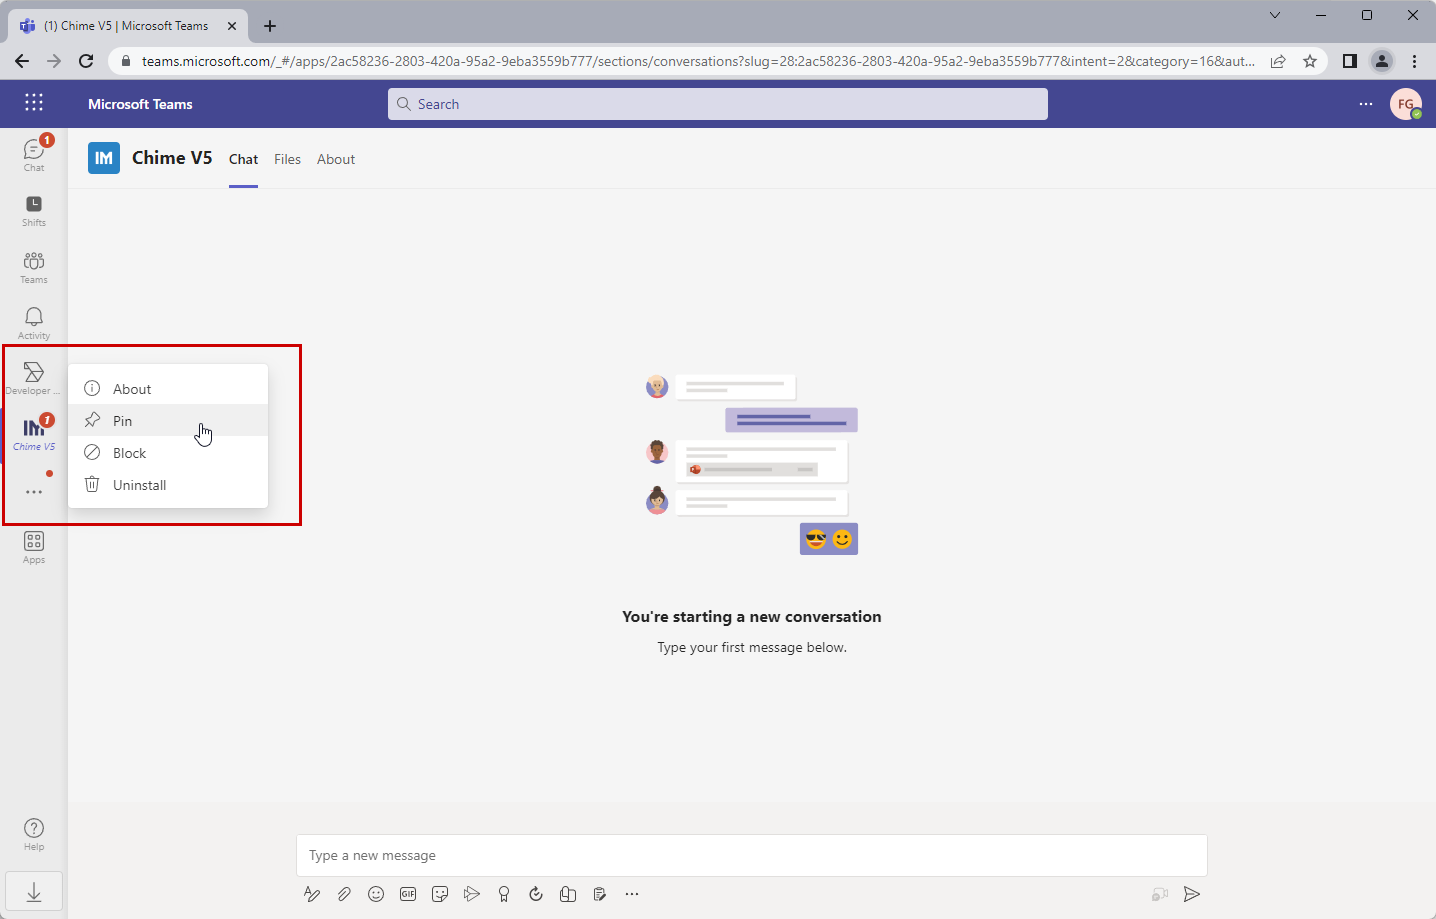Go back in browser history
The image size is (1436, 919).
tap(22, 61)
